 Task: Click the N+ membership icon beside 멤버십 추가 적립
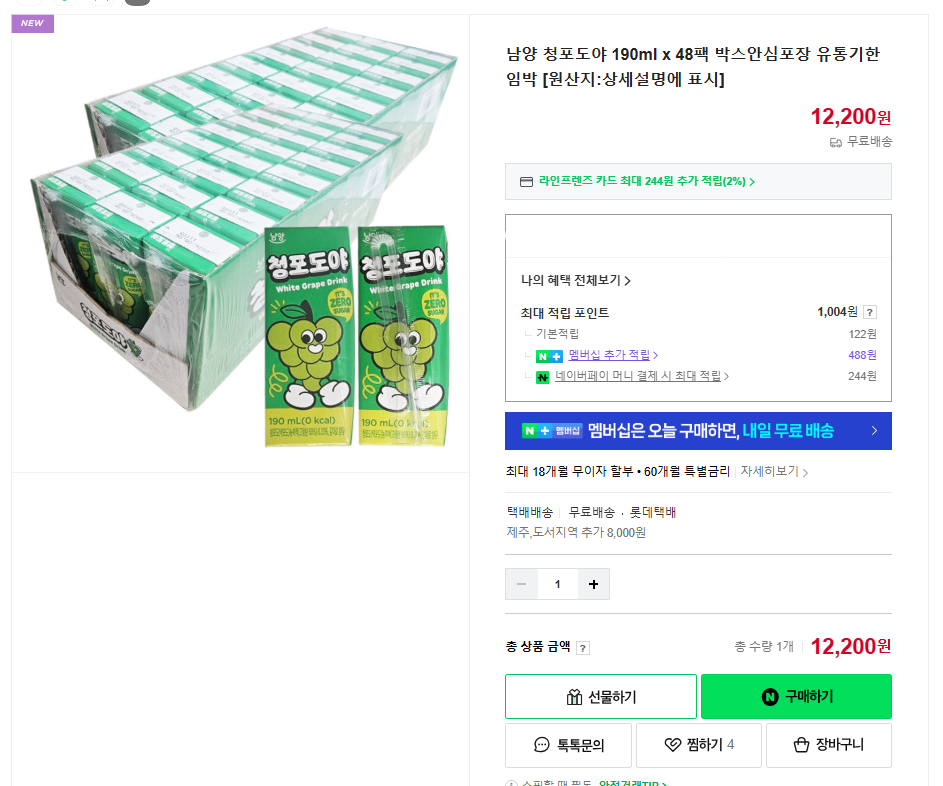coord(549,355)
